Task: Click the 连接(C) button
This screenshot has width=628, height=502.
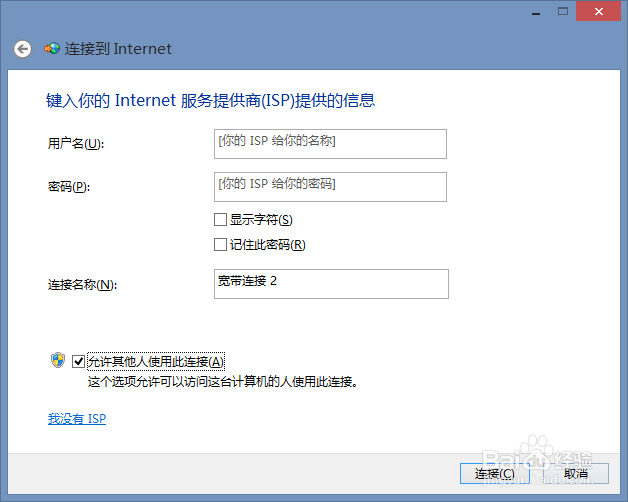Action: (x=495, y=474)
